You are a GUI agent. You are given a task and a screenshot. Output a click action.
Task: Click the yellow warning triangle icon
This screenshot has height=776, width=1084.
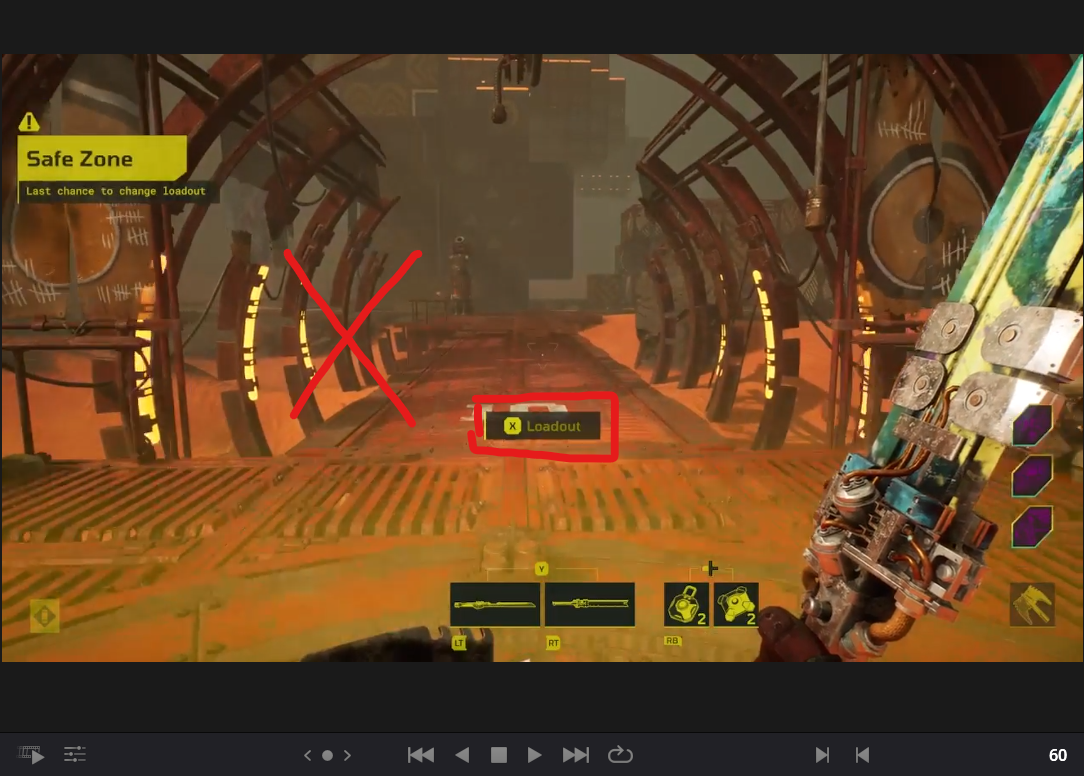coord(29,122)
